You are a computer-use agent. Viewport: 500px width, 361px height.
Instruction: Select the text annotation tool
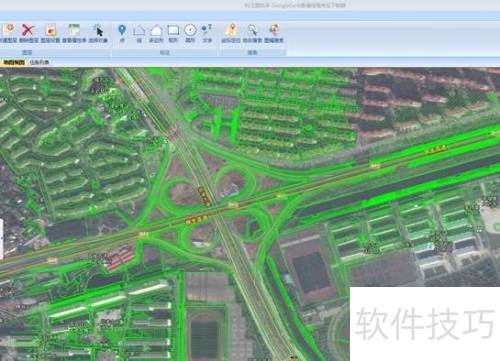pos(207,30)
